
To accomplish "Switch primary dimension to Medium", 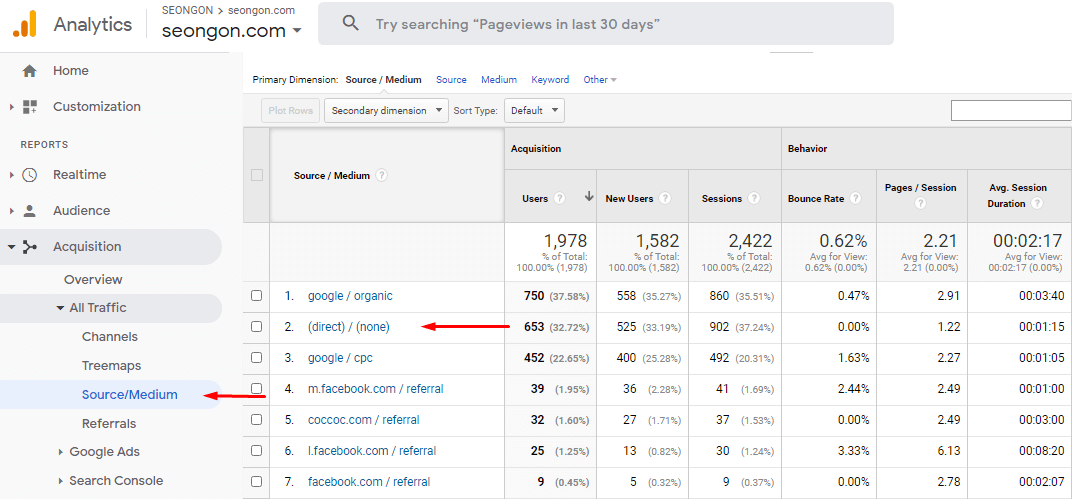I will pyautogui.click(x=499, y=80).
